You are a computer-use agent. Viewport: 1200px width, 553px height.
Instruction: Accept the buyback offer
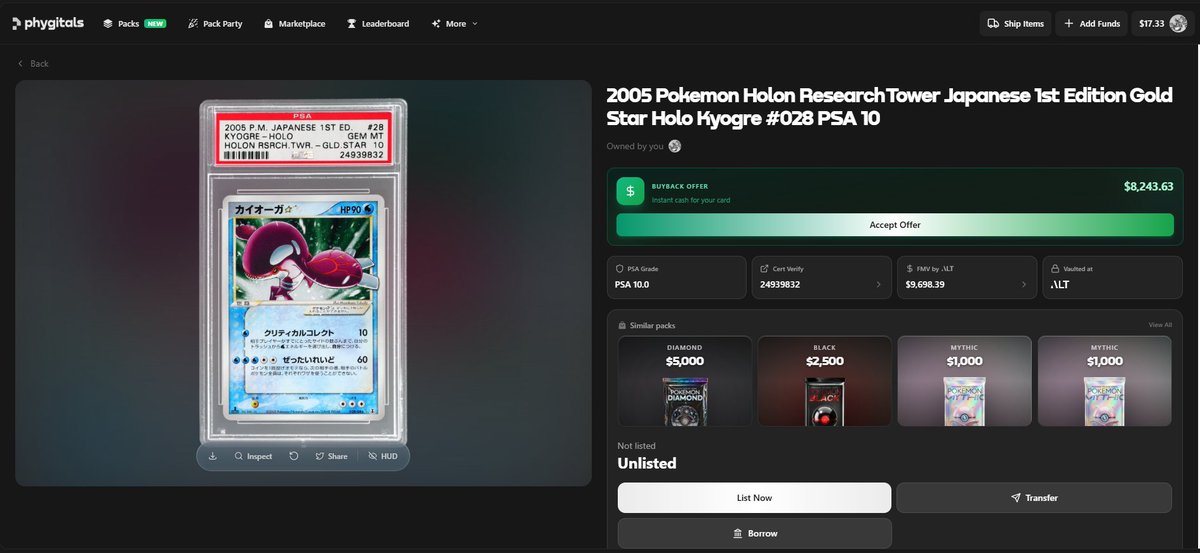[x=895, y=225]
